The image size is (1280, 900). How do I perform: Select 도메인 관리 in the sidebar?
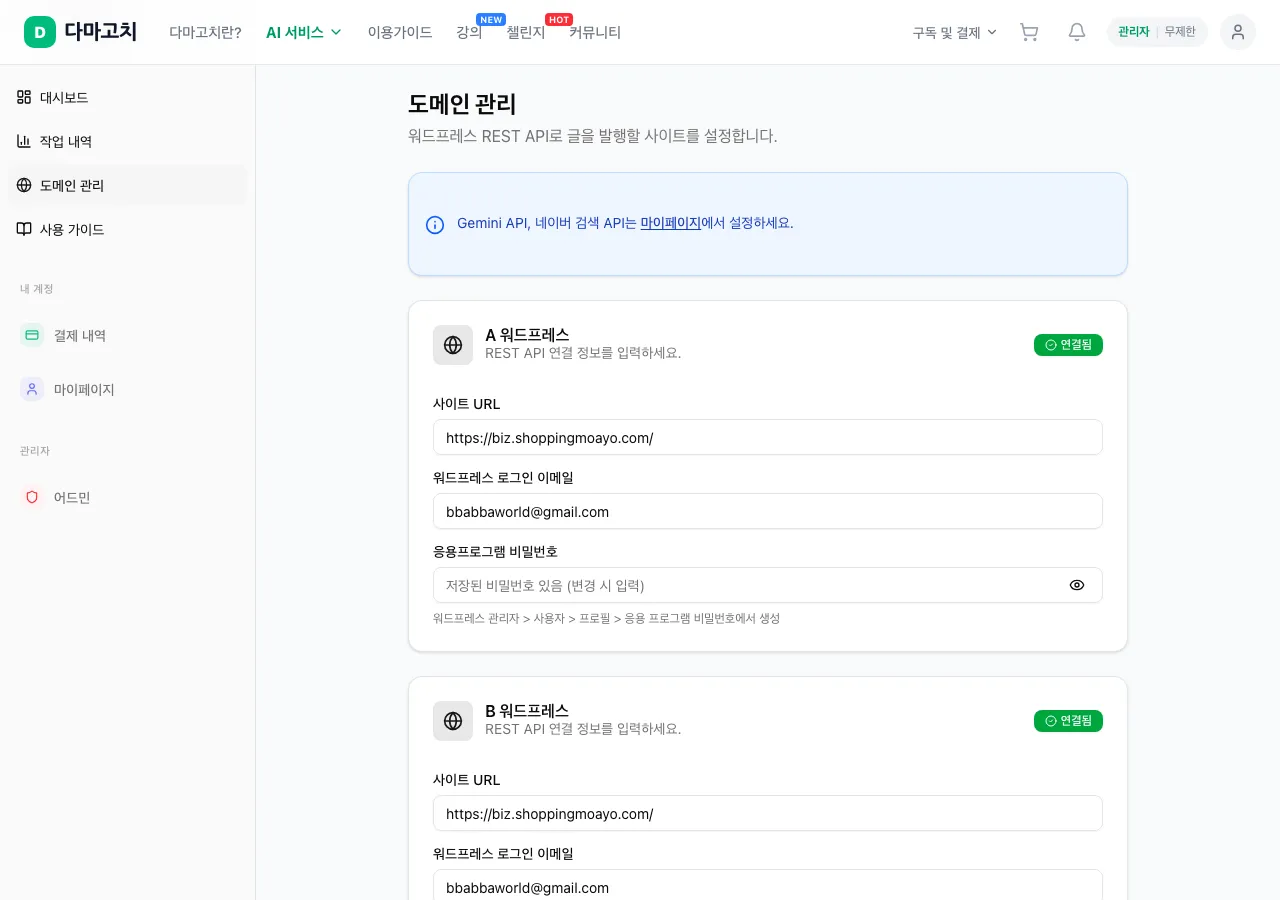(x=127, y=185)
